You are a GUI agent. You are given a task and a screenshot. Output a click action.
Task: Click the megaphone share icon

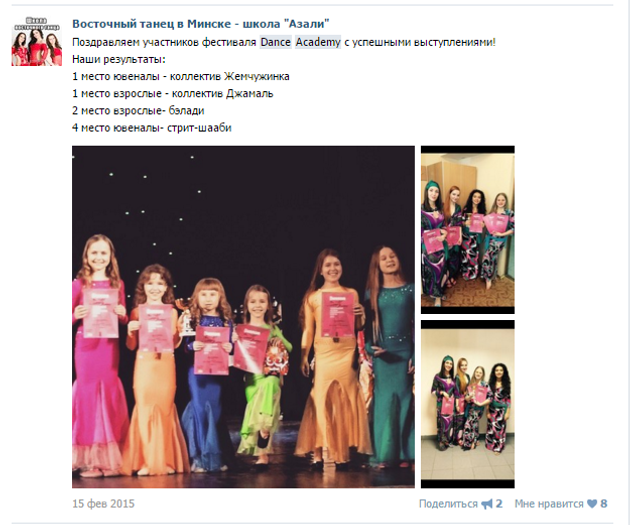pos(487,504)
